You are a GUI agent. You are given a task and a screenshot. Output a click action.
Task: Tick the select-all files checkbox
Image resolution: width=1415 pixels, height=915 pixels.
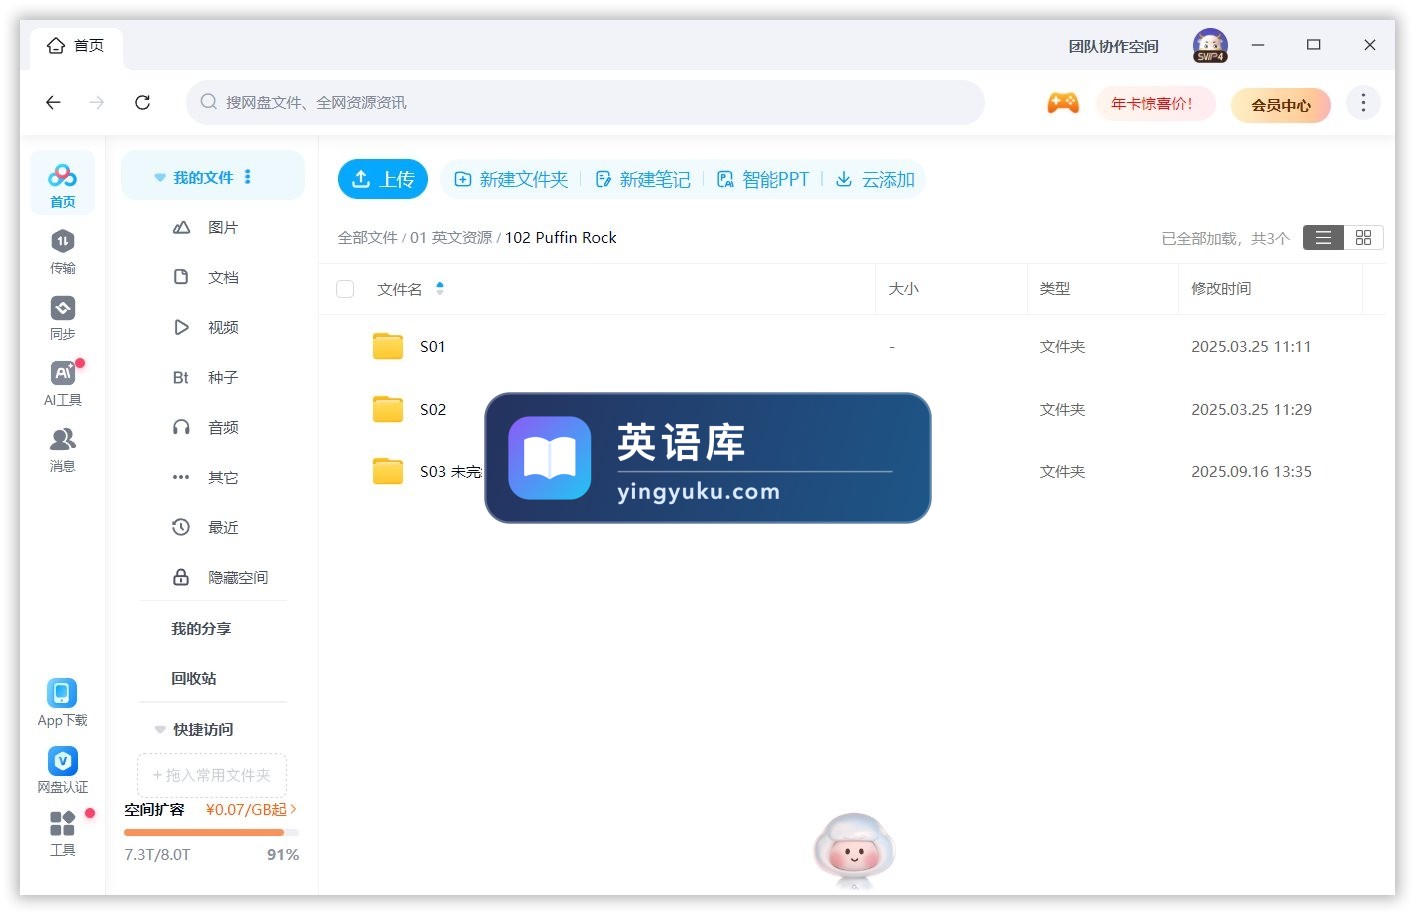pyautogui.click(x=345, y=289)
